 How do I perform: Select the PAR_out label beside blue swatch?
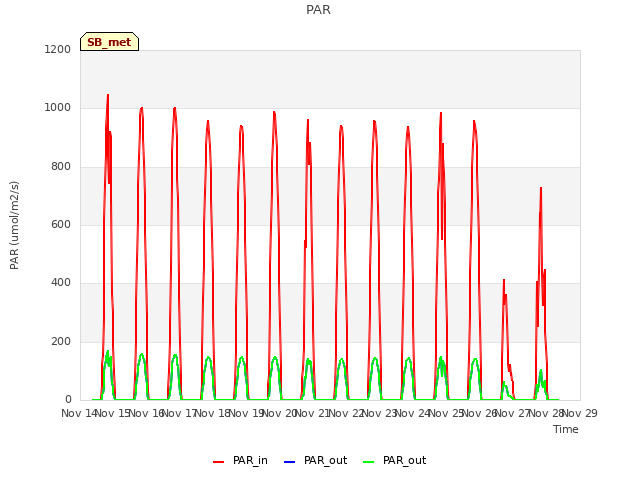pyautogui.click(x=325, y=460)
